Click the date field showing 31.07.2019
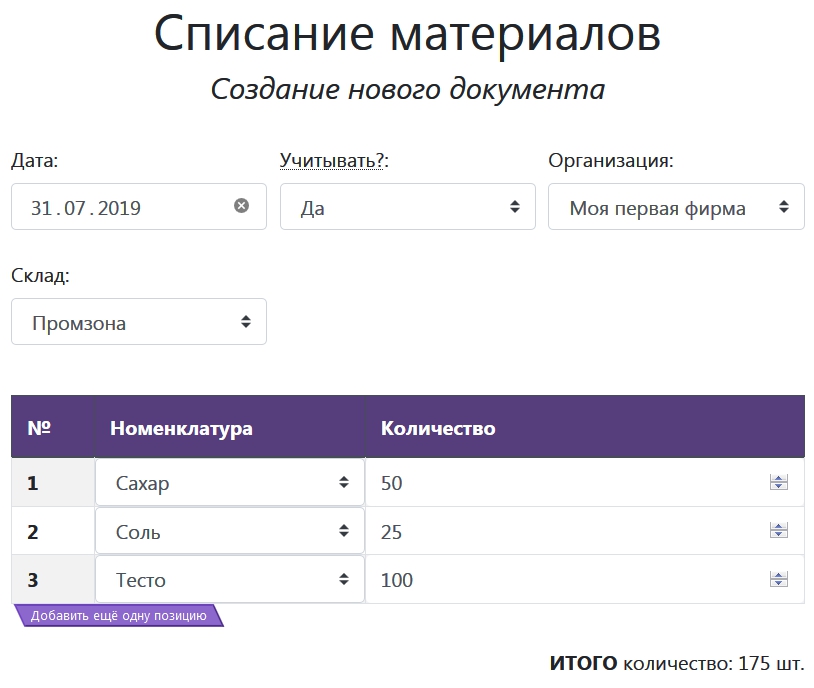Screen dimensions: 814x688 pos(120,208)
